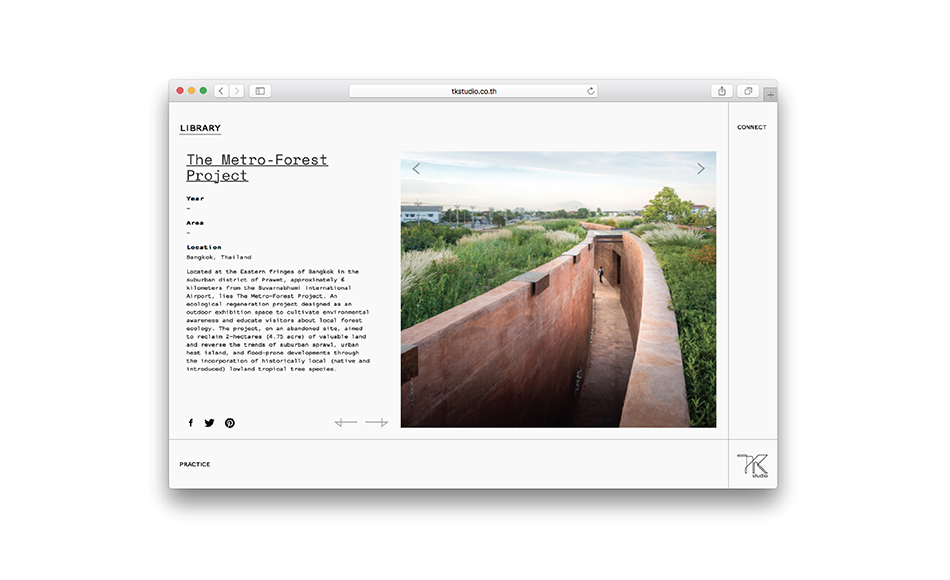
Task: Click the tkstudio.co.th address bar
Action: (473, 91)
